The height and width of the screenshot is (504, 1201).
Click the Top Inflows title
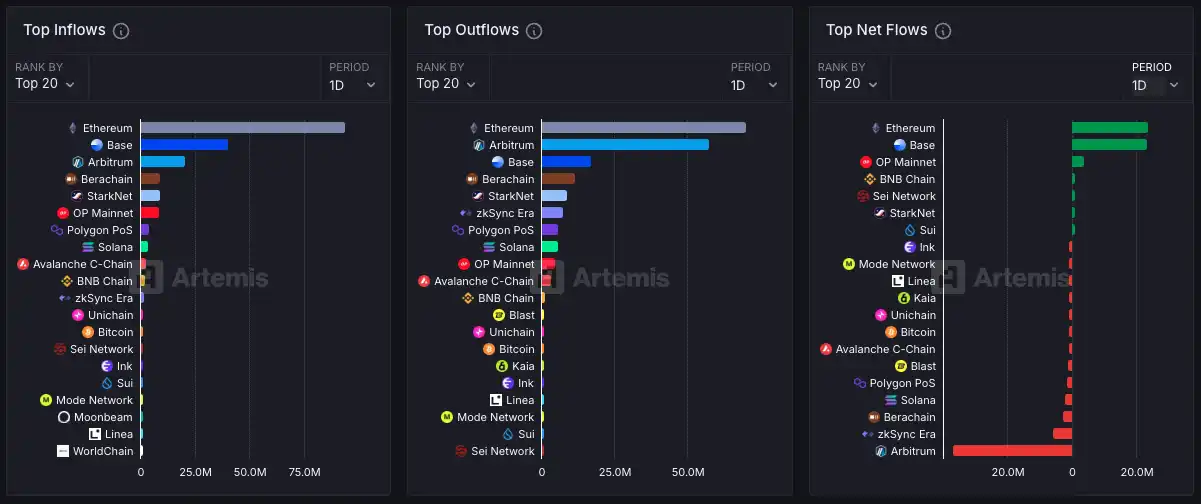[x=64, y=30]
